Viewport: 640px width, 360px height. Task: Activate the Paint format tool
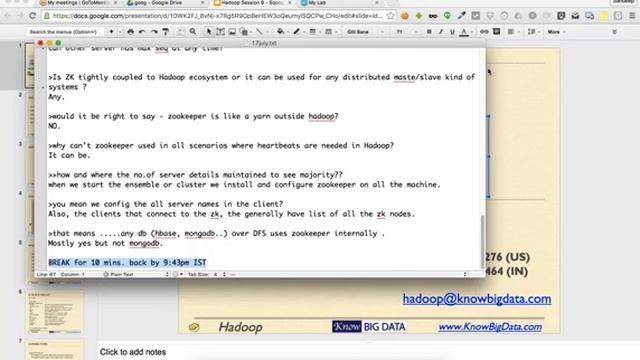click(166, 32)
